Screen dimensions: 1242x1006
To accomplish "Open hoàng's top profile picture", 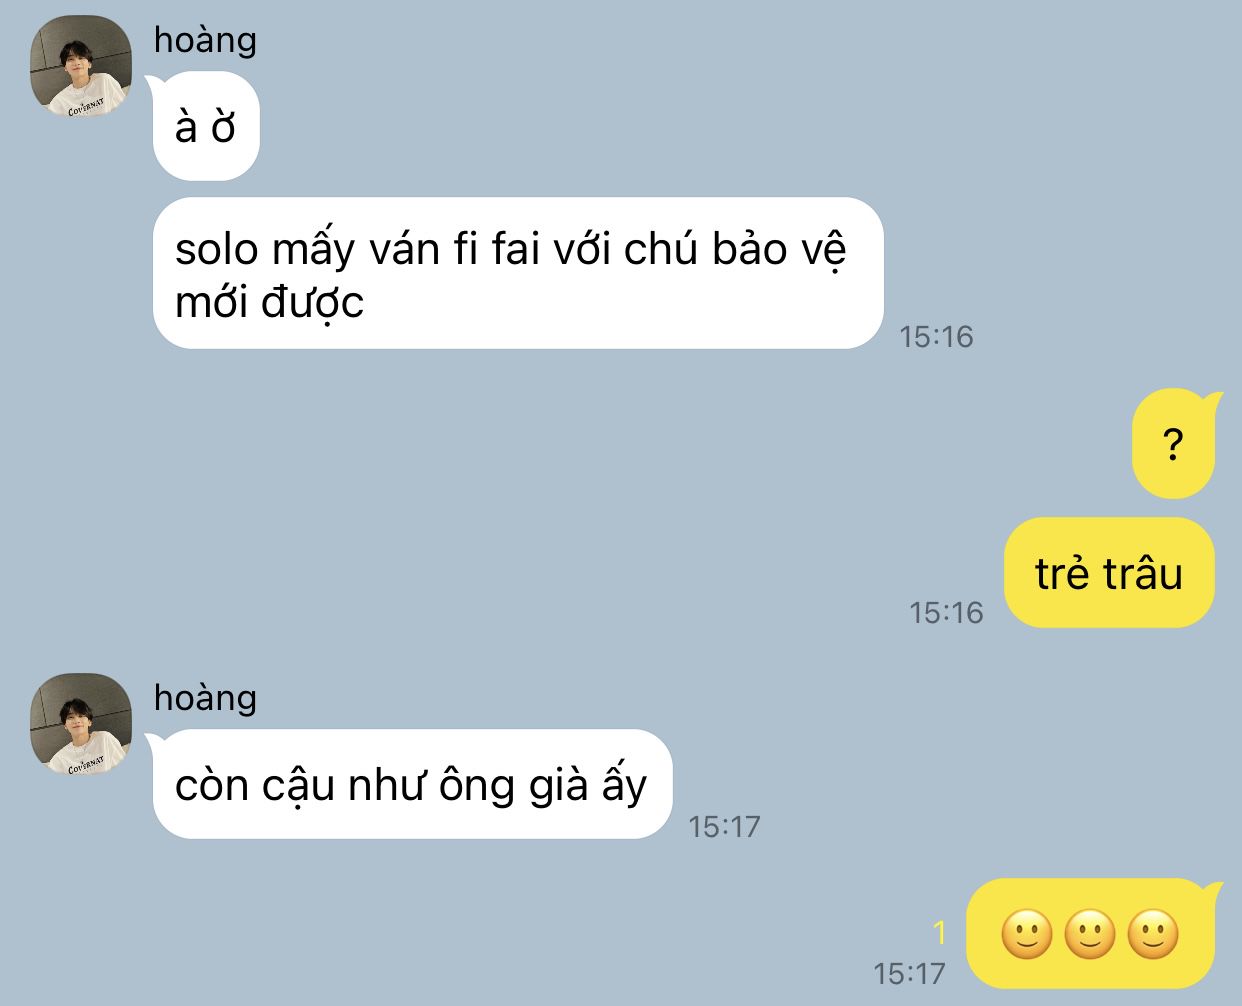I will click(81, 66).
